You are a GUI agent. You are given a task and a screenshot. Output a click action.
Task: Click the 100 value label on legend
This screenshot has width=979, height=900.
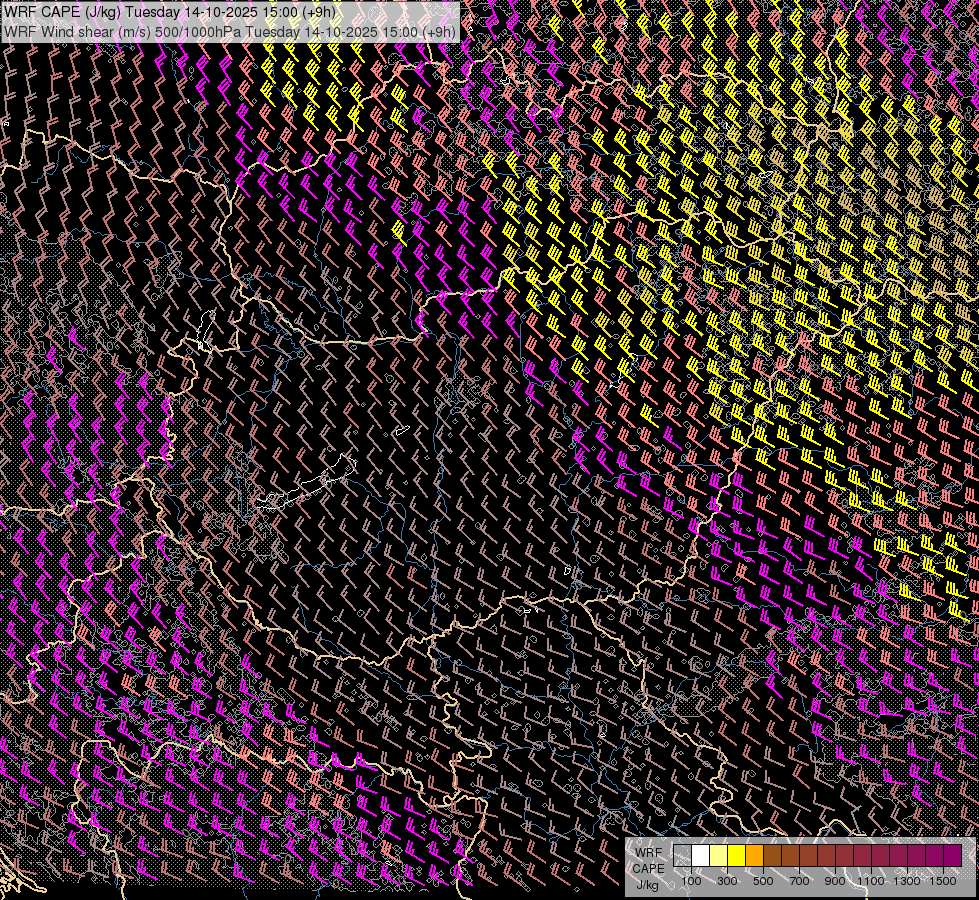pos(691,880)
